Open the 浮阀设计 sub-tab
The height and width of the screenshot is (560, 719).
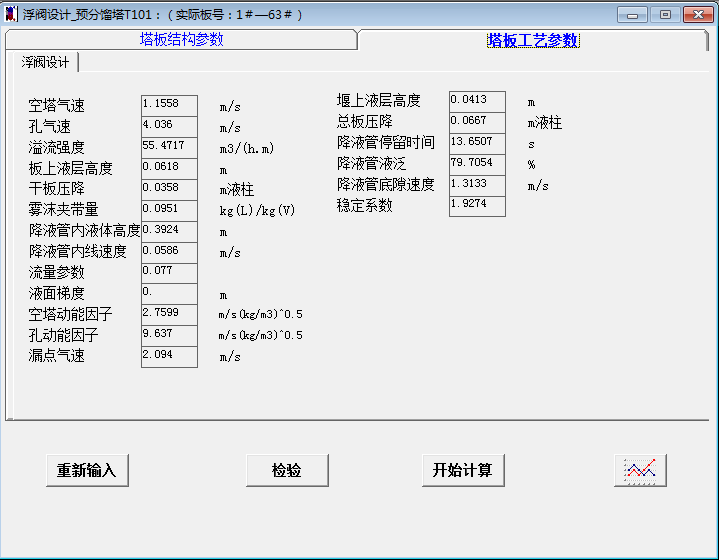coord(45,62)
